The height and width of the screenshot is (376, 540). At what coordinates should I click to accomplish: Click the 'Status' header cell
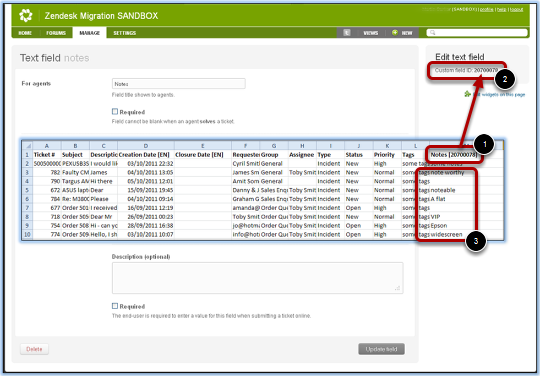pos(359,155)
